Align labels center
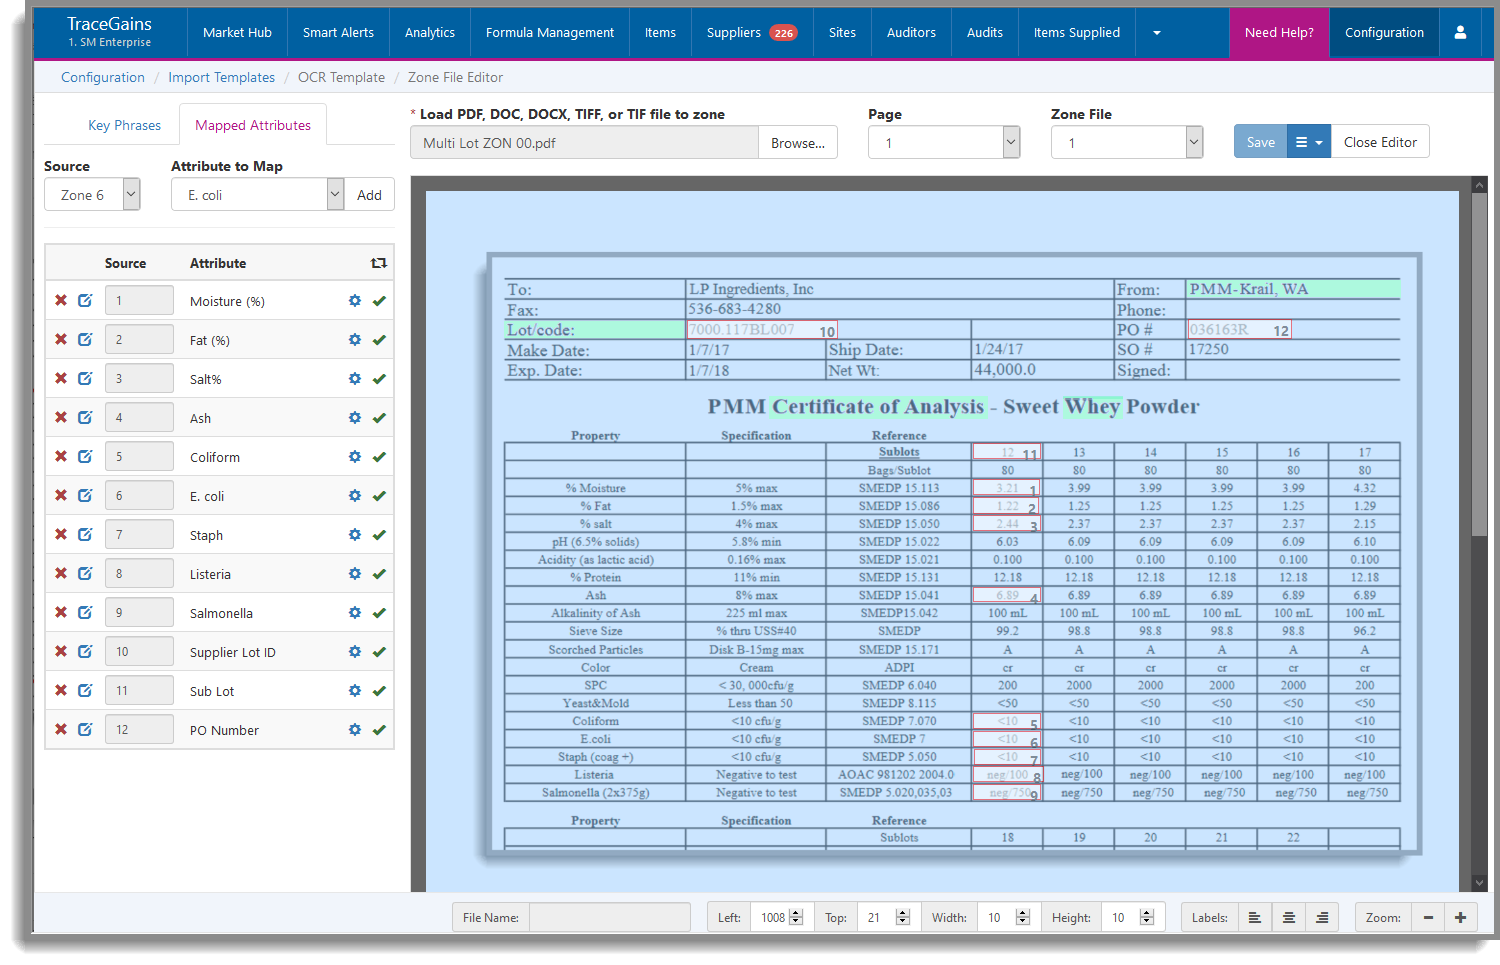 pyautogui.click(x=1289, y=917)
